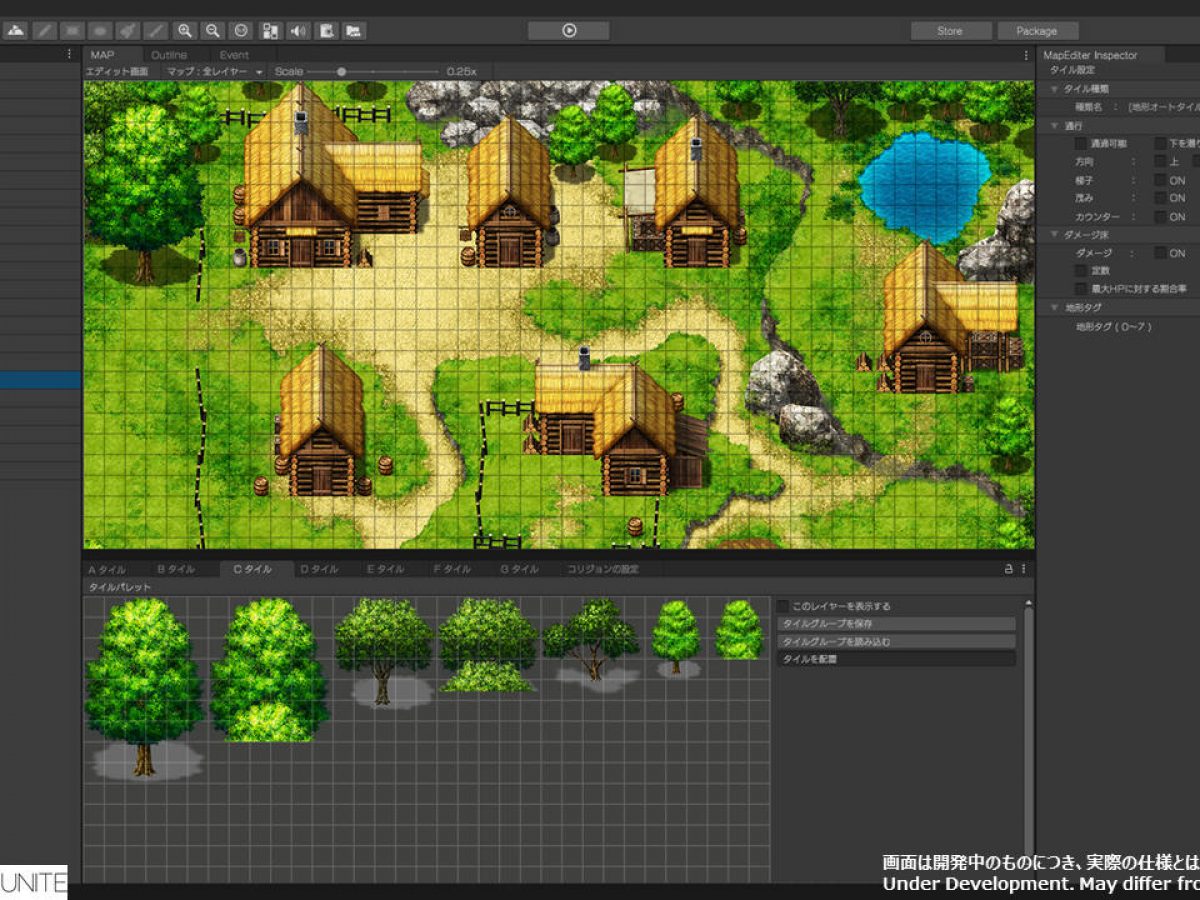Open the マップ:全レイヤー layer dropdown
The height and width of the screenshot is (900, 1200).
tap(215, 72)
